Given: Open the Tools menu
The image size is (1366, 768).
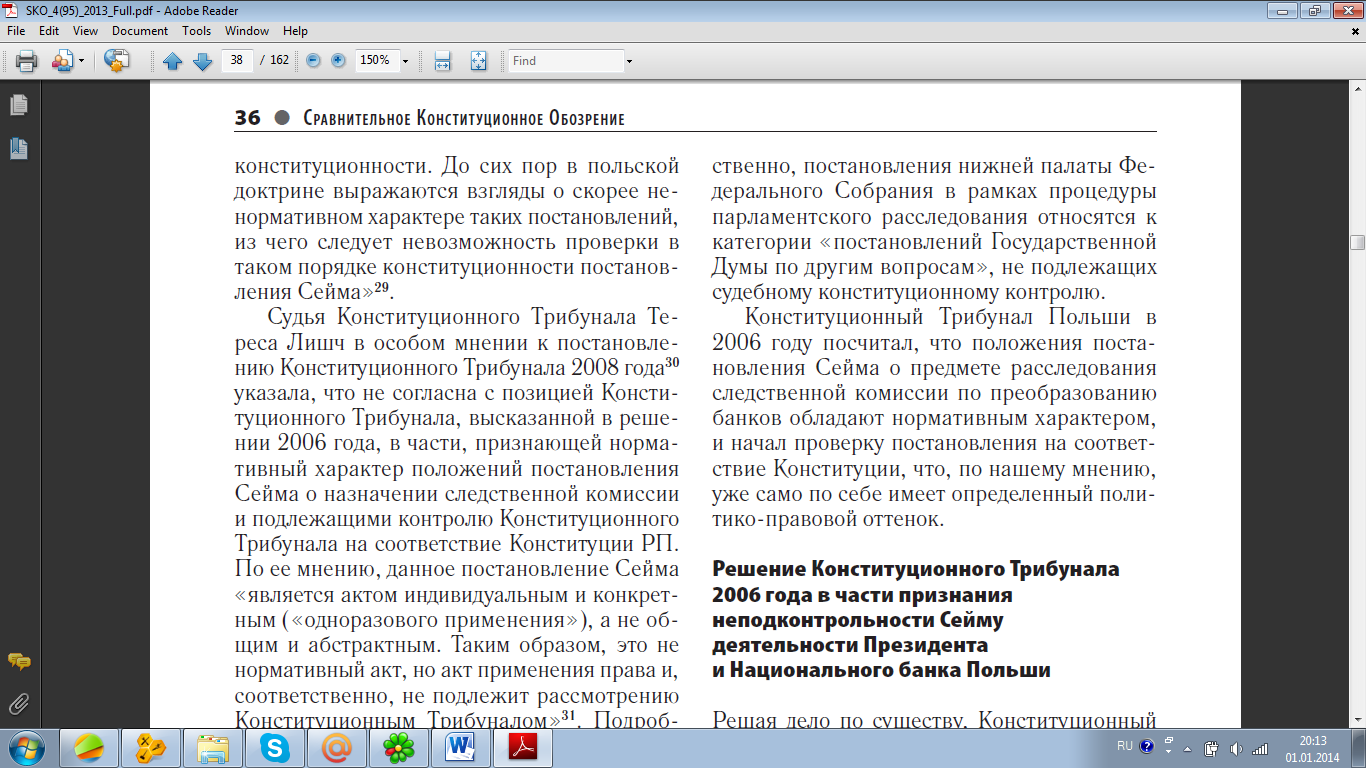Looking at the screenshot, I should coord(197,31).
